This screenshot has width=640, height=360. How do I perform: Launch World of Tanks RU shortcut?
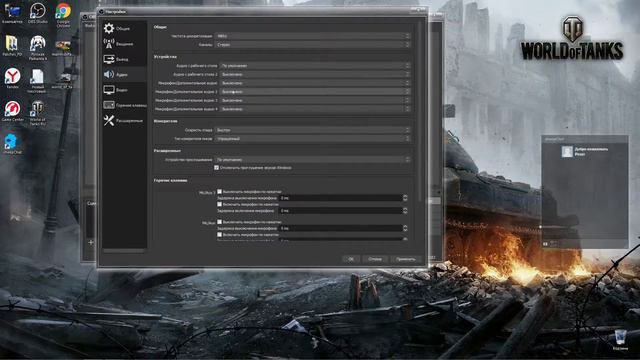(x=38, y=113)
